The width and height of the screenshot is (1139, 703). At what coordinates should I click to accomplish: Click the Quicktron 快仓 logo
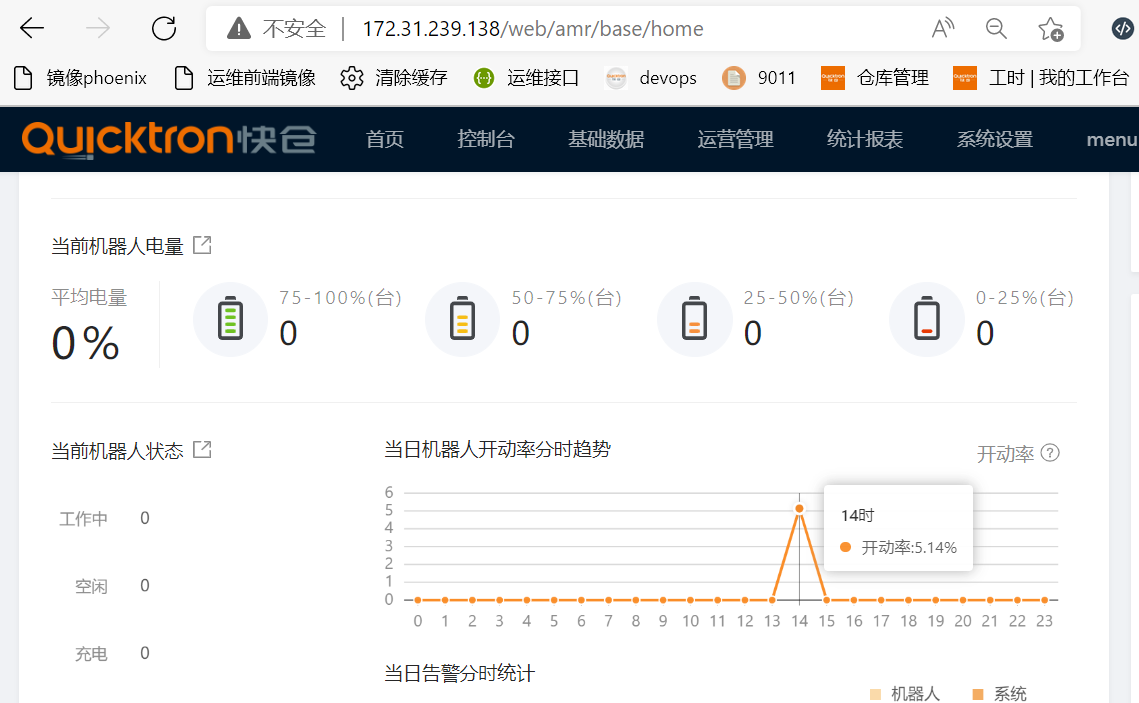click(169, 139)
